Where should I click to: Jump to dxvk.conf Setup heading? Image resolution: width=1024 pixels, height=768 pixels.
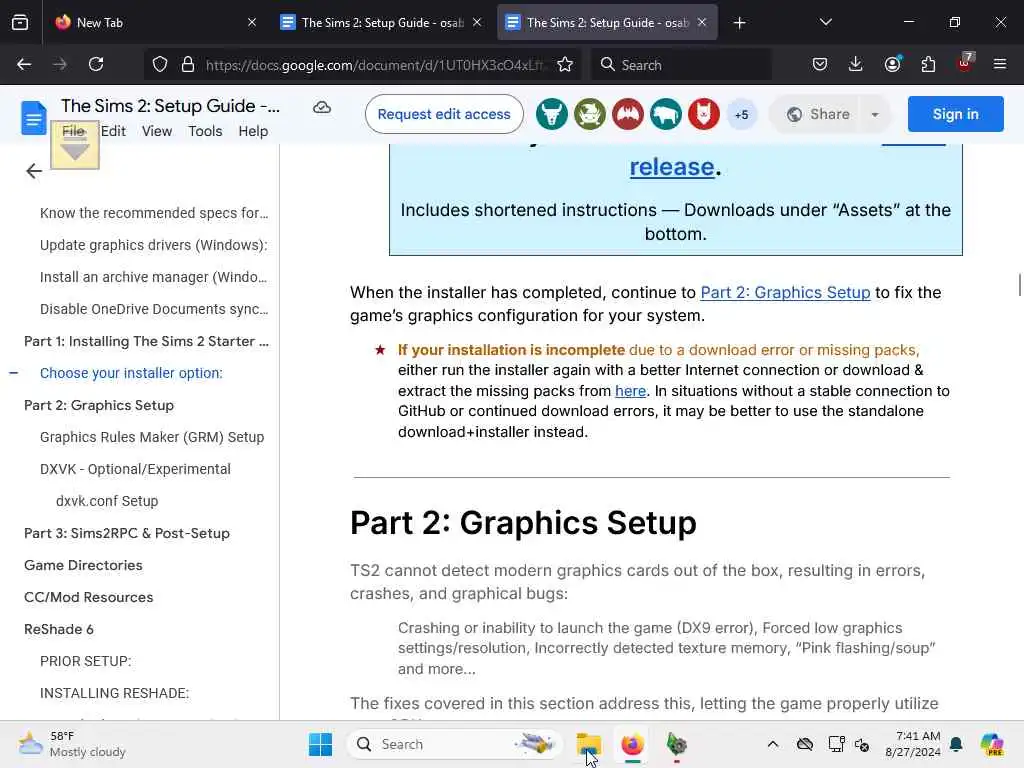107,501
